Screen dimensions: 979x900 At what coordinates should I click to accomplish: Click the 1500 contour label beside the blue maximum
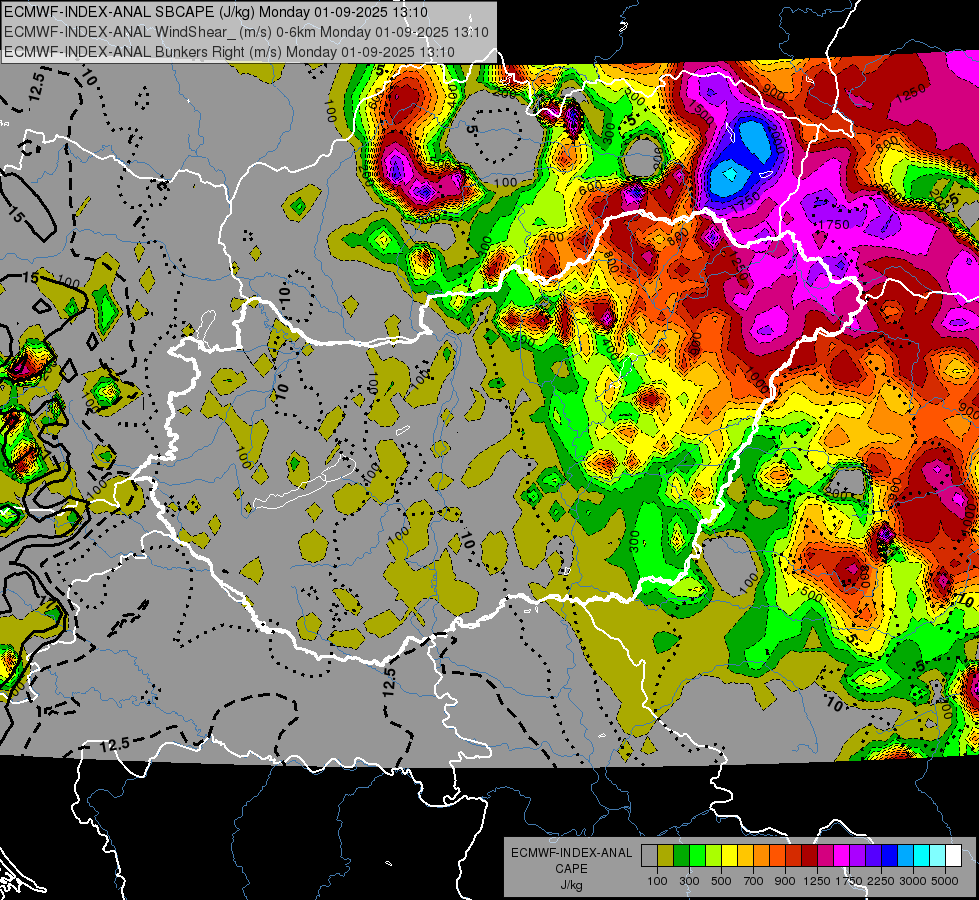point(702,112)
